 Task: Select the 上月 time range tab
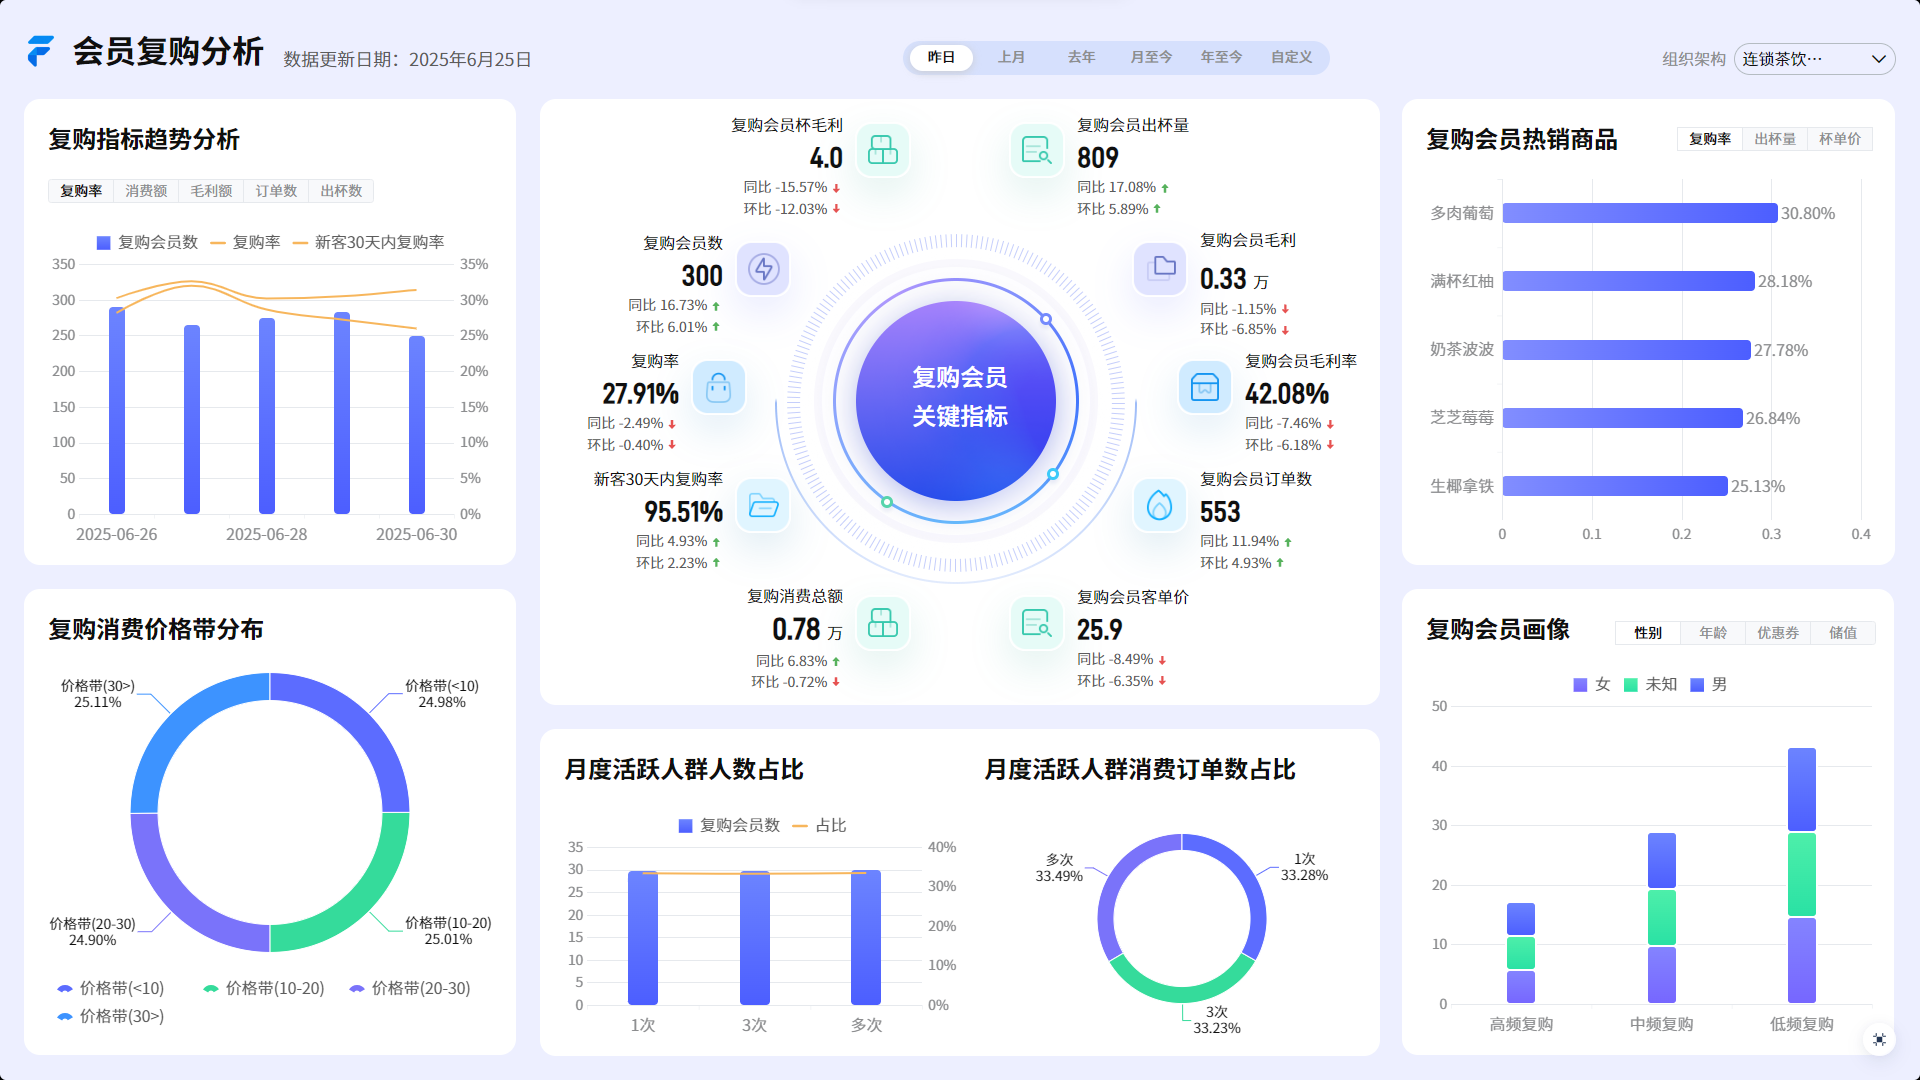1011,57
